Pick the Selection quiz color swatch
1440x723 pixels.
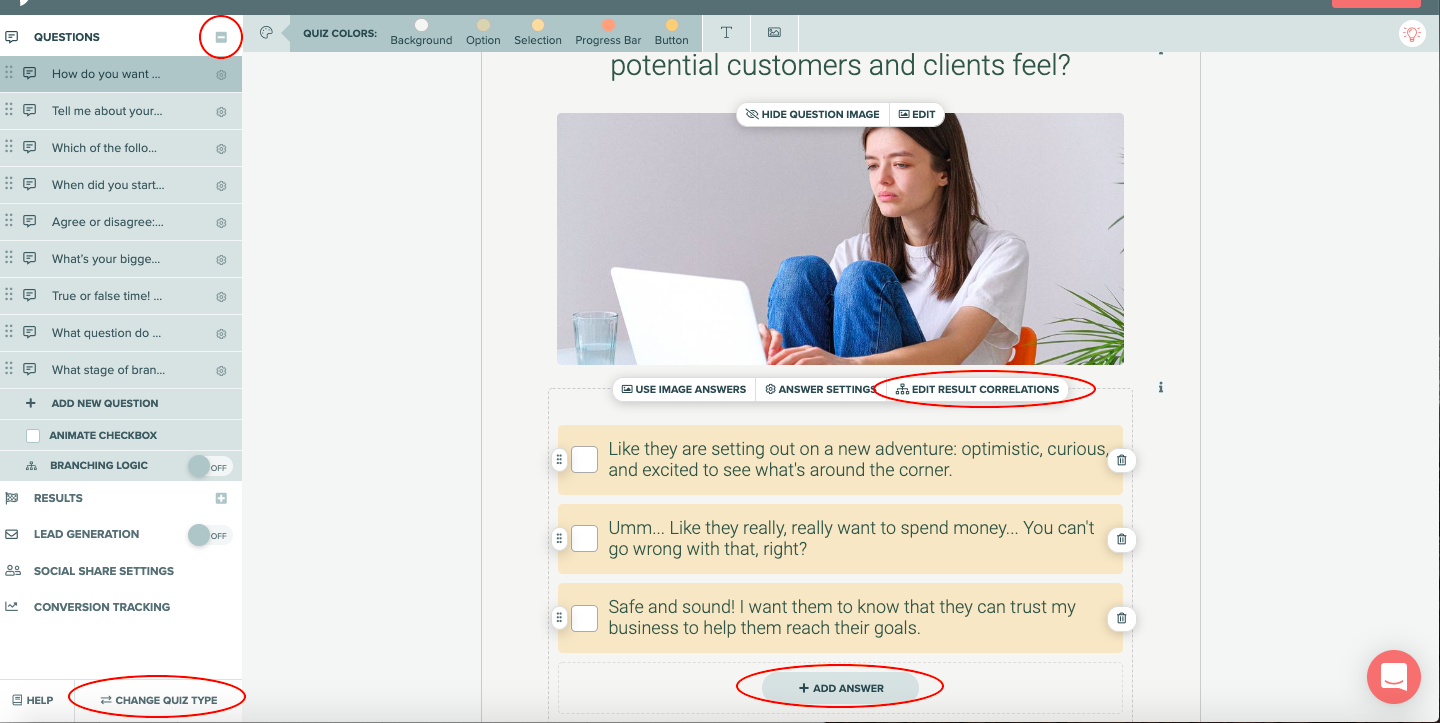[538, 25]
